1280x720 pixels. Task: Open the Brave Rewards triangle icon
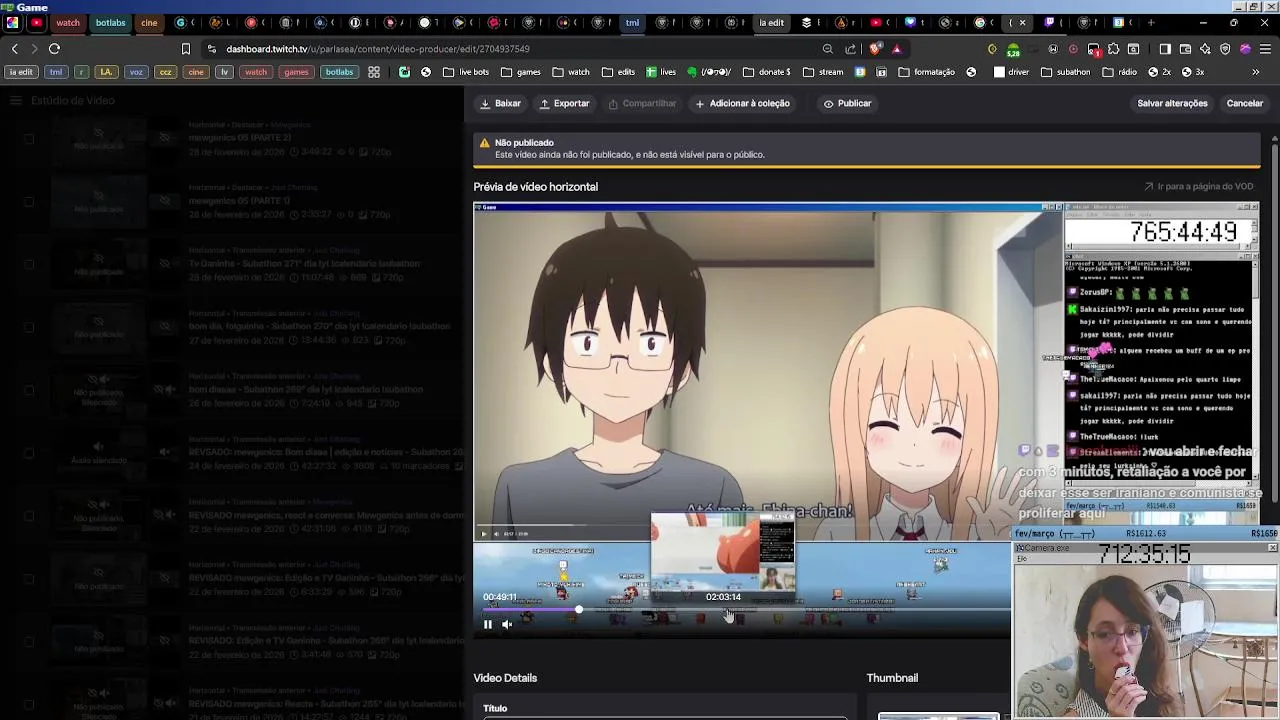897,48
